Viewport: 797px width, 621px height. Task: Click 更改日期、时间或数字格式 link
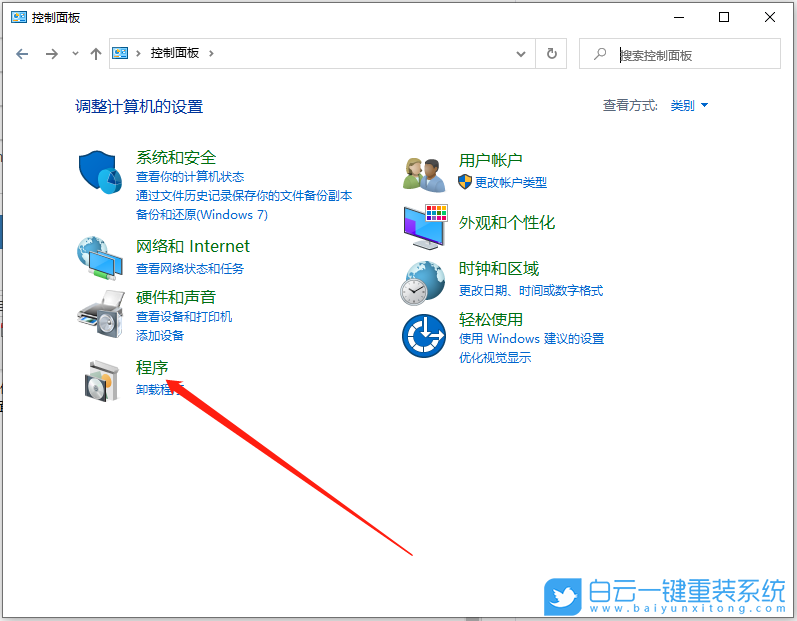click(x=531, y=291)
